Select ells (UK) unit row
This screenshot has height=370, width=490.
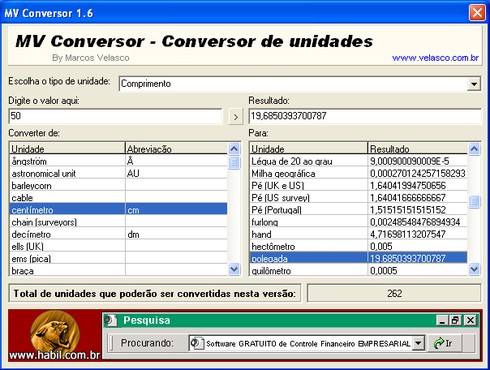[x=118, y=246]
